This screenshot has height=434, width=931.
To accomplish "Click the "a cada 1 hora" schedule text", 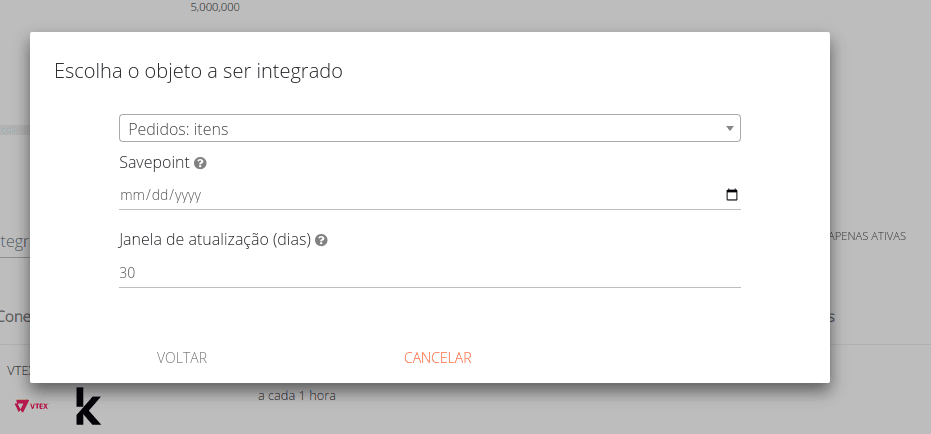I will tap(297, 395).
